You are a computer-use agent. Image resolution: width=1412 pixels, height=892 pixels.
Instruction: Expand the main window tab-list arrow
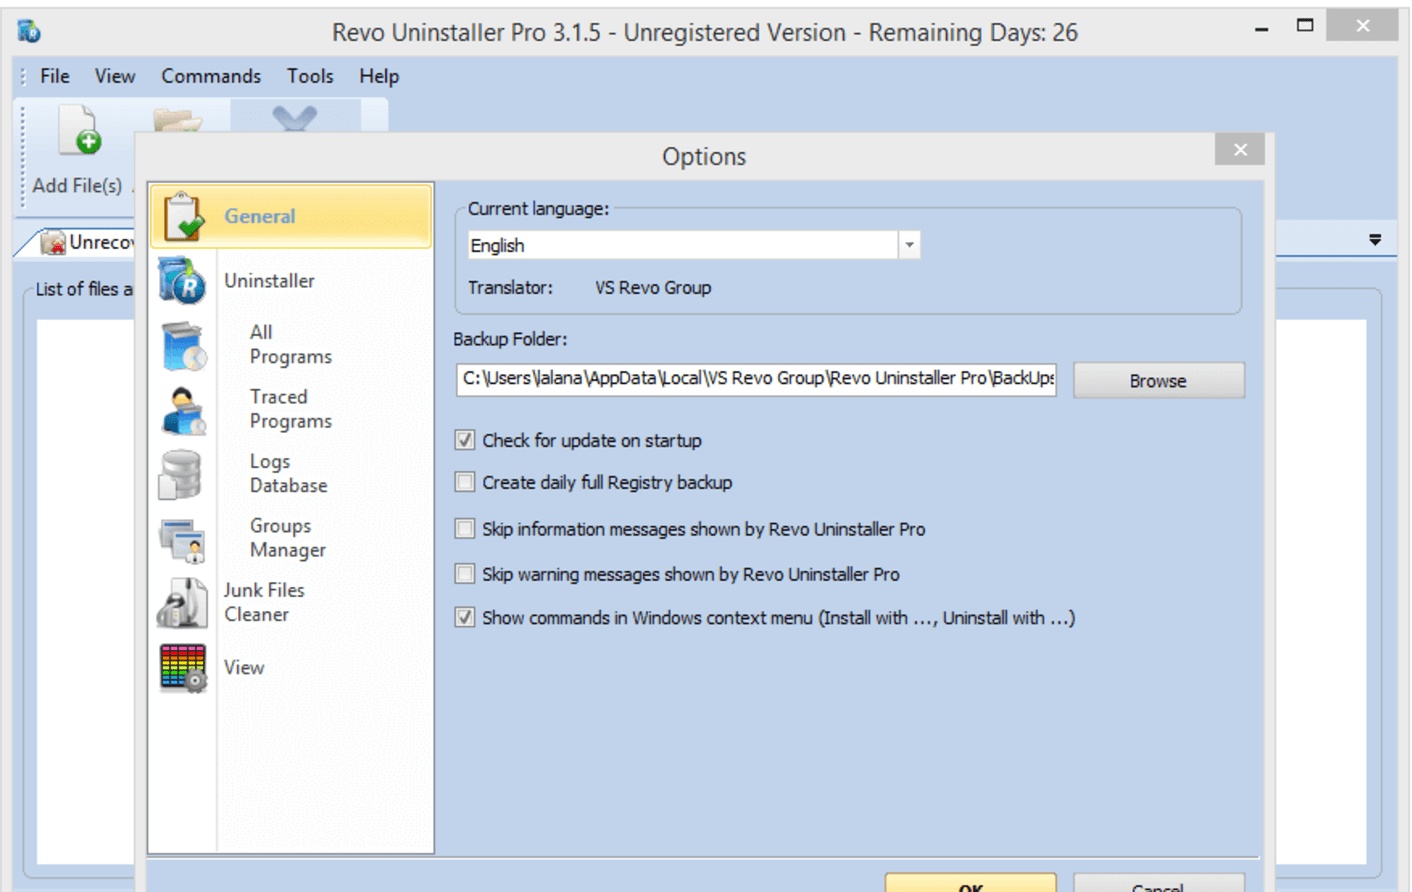[1375, 240]
